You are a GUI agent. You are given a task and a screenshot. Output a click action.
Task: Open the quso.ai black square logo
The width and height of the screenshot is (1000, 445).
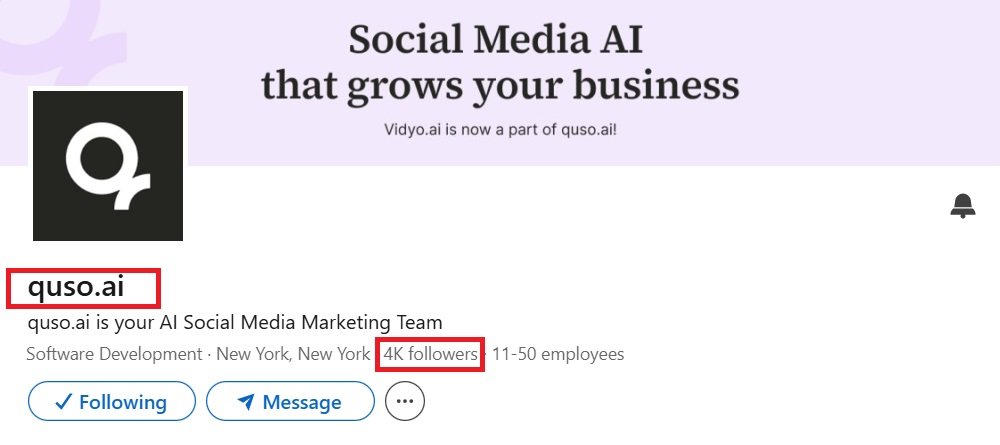108,166
